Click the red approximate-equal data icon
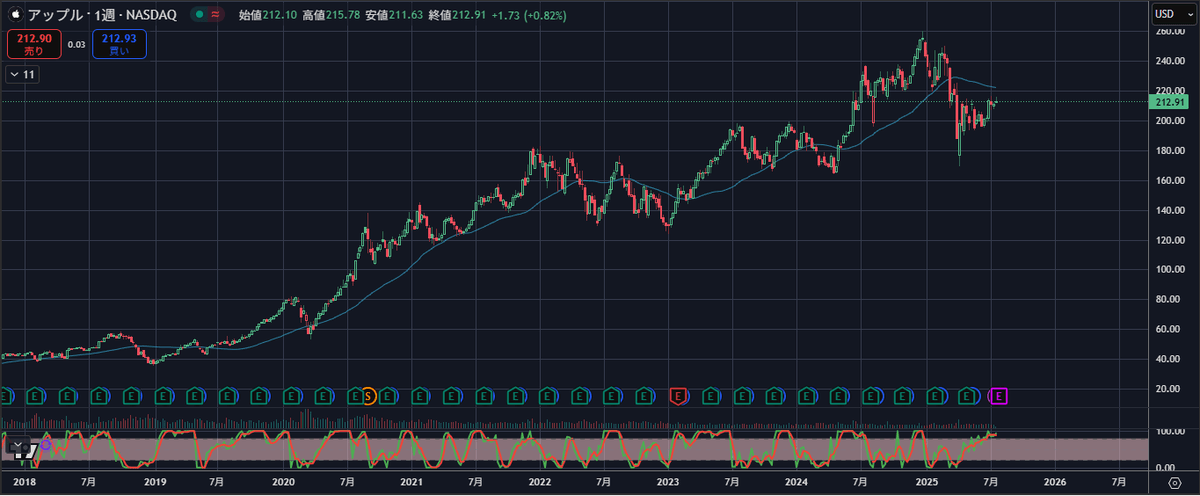The width and height of the screenshot is (1200, 496). point(217,15)
